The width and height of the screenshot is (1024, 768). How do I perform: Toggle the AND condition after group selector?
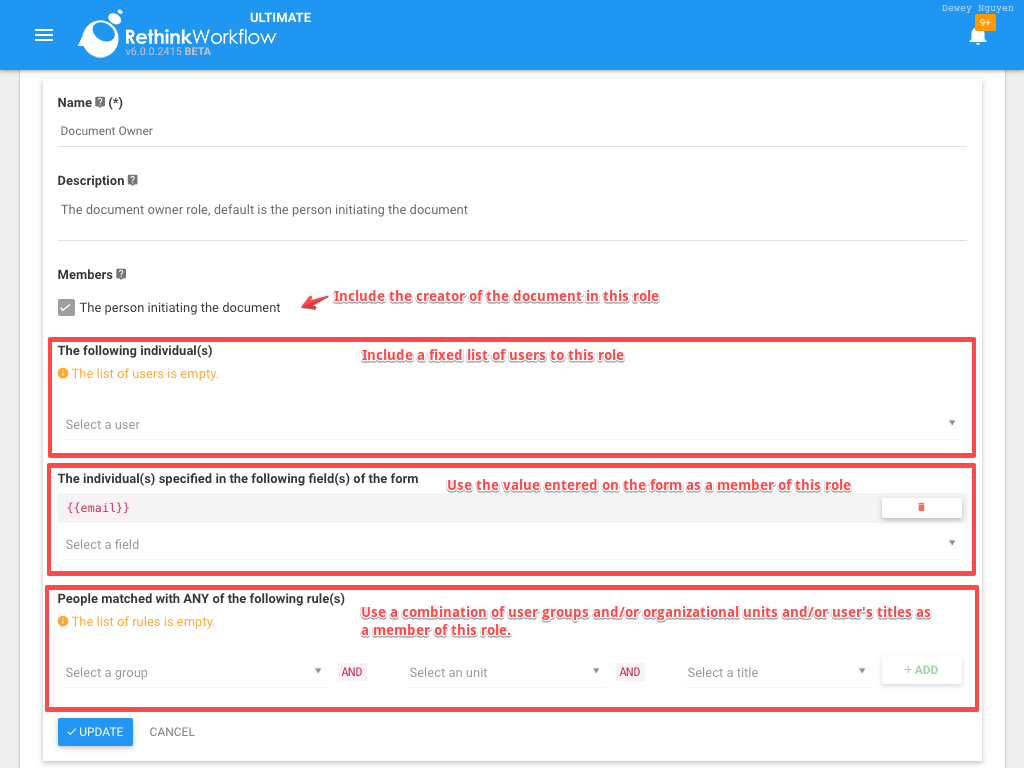351,672
